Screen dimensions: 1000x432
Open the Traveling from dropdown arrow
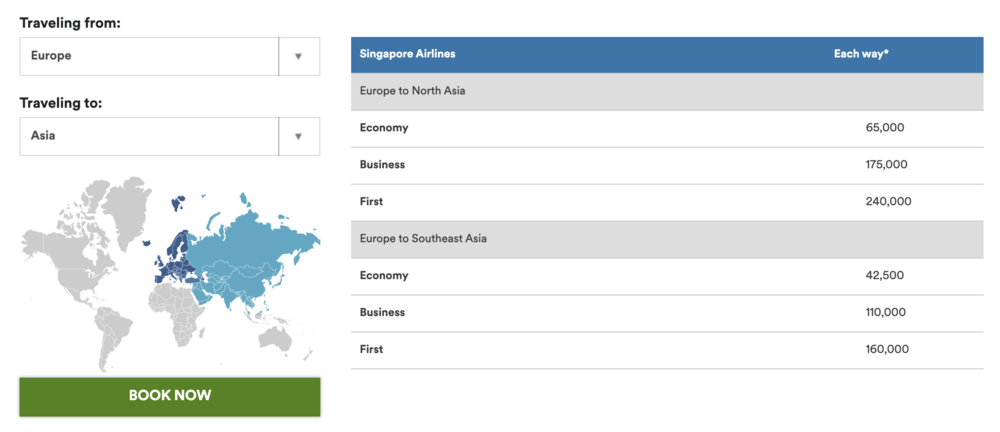click(298, 56)
